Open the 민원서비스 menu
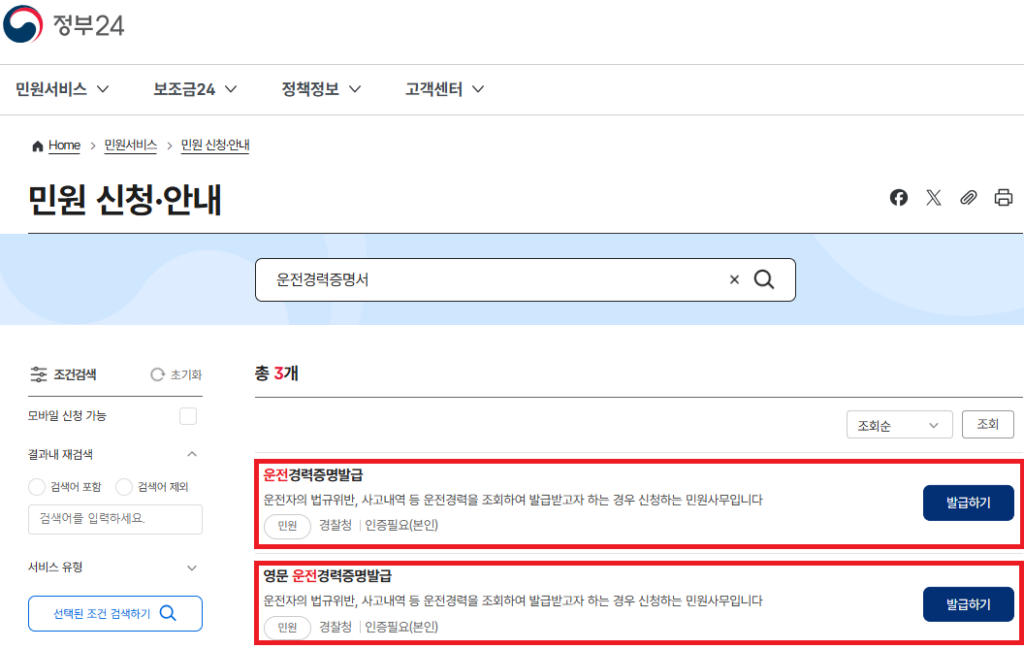Image resolution: width=1024 pixels, height=649 pixels. click(x=61, y=89)
